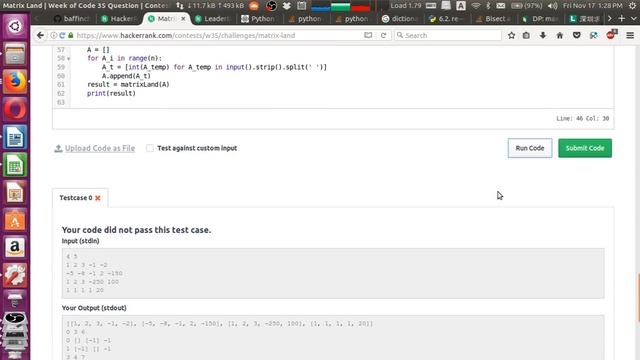Switch to the baffinc GitHub tab

(x=72, y=19)
